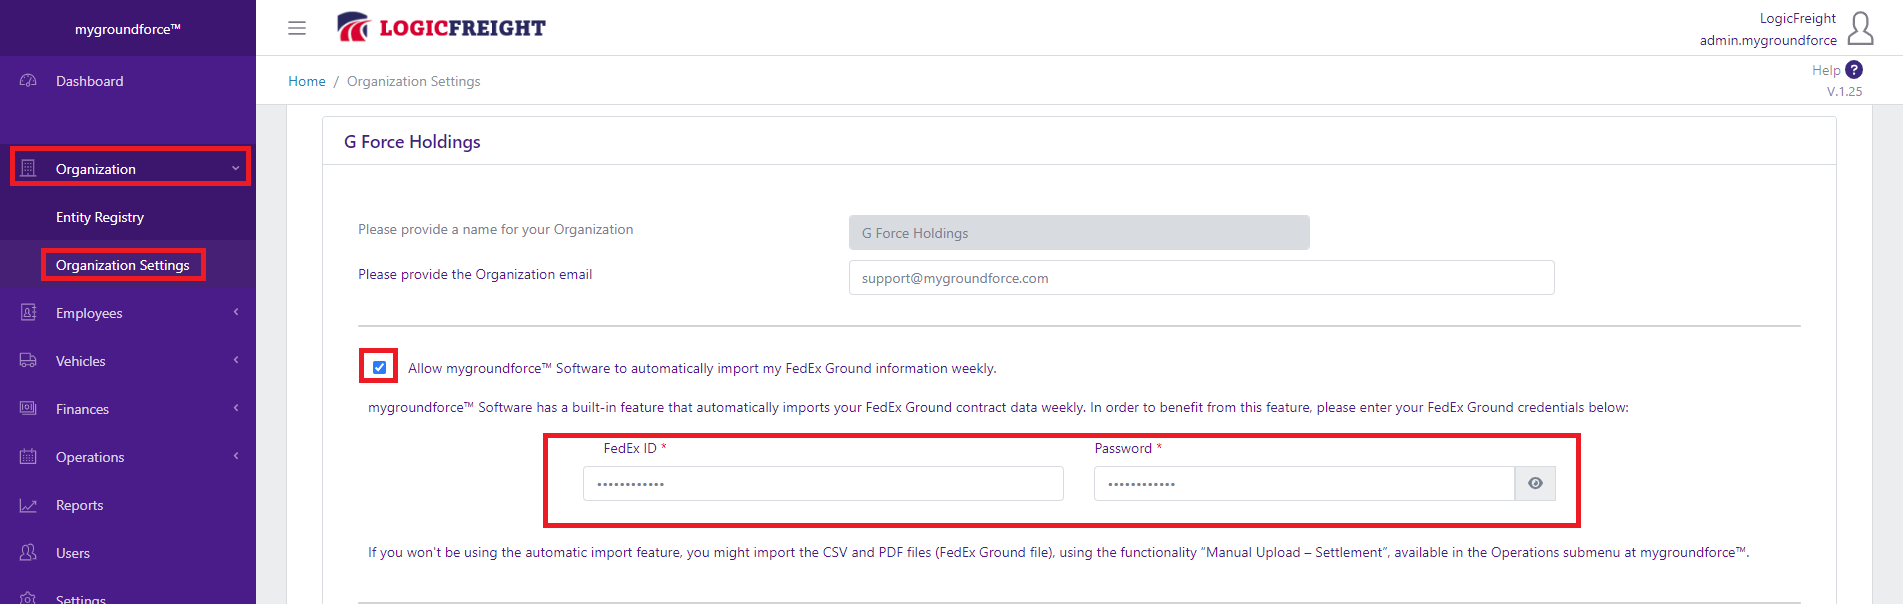Image resolution: width=1903 pixels, height=604 pixels.
Task: Expand the Vehicles submenu arrow
Action: pyautogui.click(x=236, y=360)
